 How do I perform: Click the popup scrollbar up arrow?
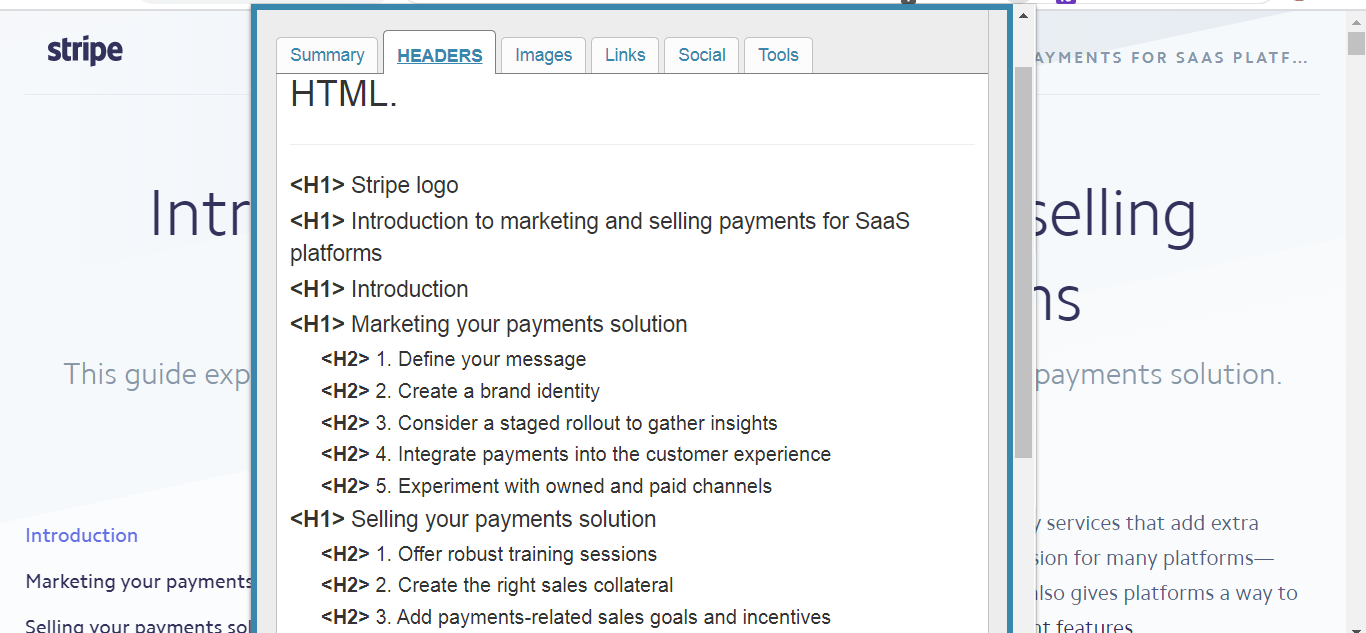[1023, 16]
